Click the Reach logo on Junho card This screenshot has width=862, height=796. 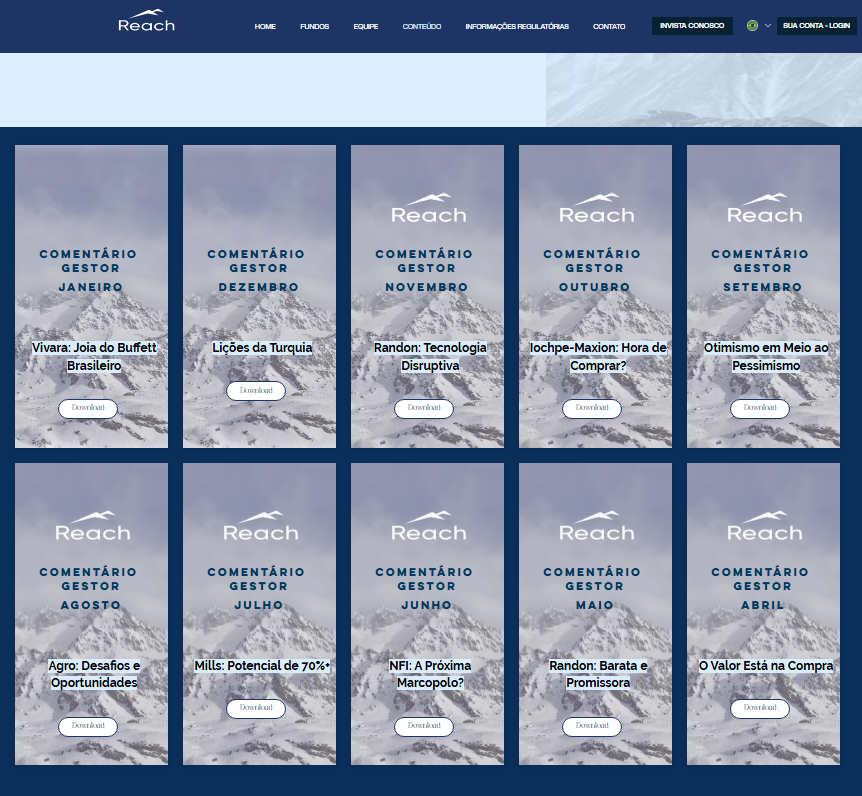point(429,526)
